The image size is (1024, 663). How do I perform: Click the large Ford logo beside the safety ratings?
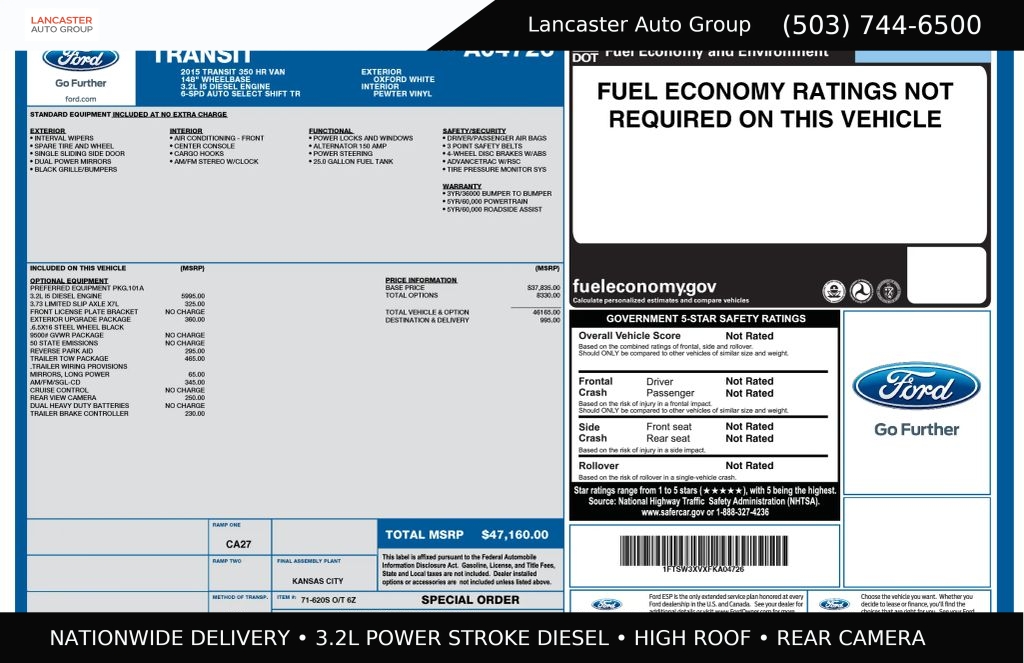(916, 386)
